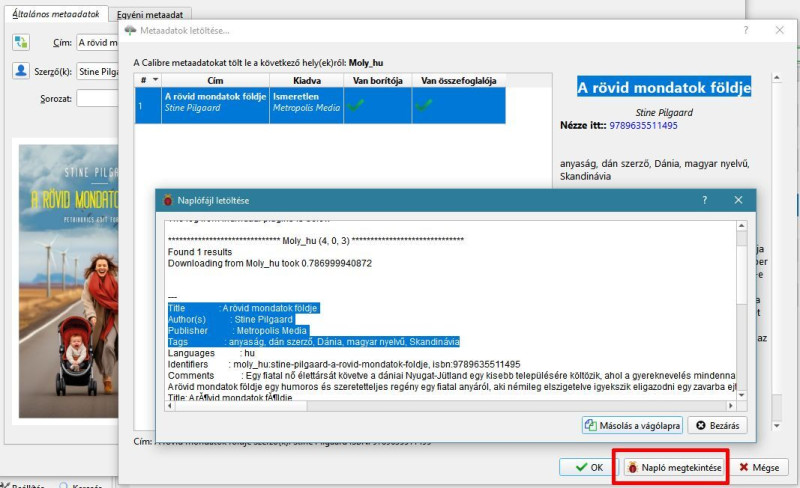800x488 pixels.
Task: Sort results by Kiadva column
Action: click(x=307, y=80)
